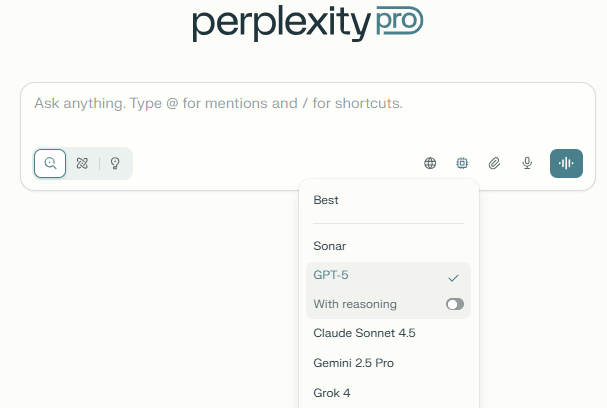Start dictation with microphone icon

click(527, 163)
